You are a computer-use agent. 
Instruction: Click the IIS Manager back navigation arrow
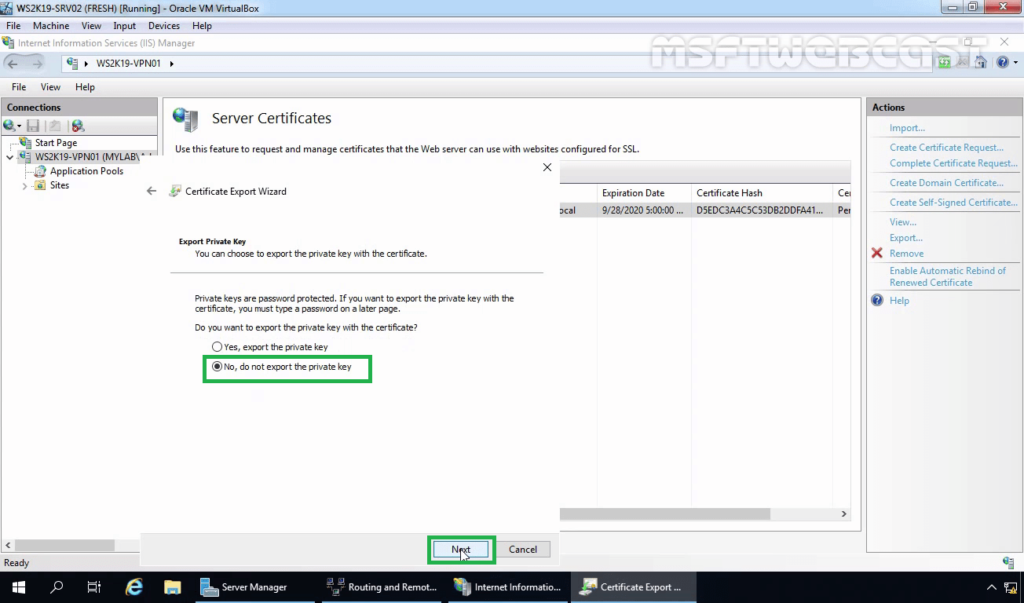(12, 63)
